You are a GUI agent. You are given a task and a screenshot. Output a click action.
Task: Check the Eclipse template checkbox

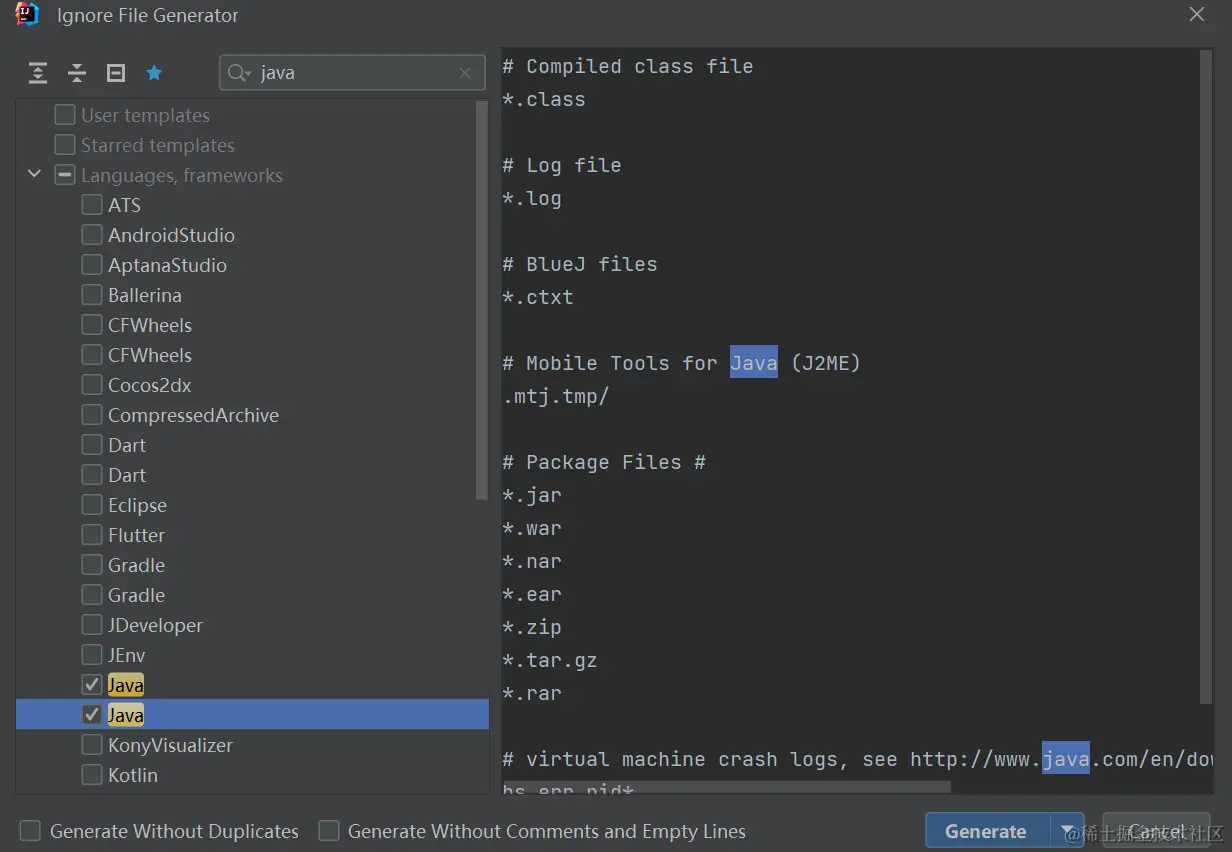[92, 505]
